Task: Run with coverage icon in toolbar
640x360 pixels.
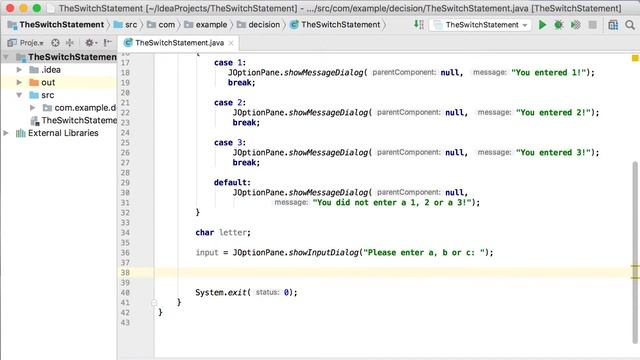Action: point(576,25)
